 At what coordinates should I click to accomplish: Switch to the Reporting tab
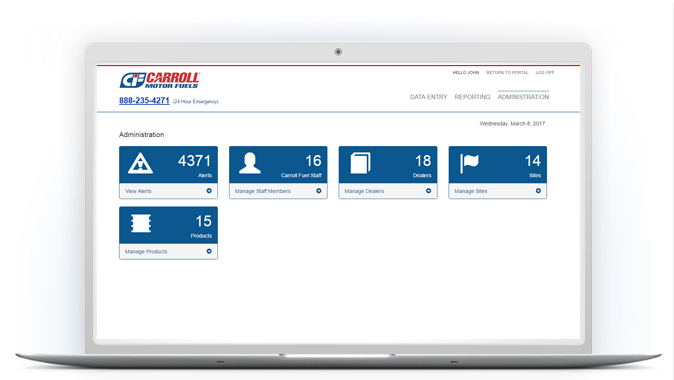pyautogui.click(x=472, y=97)
